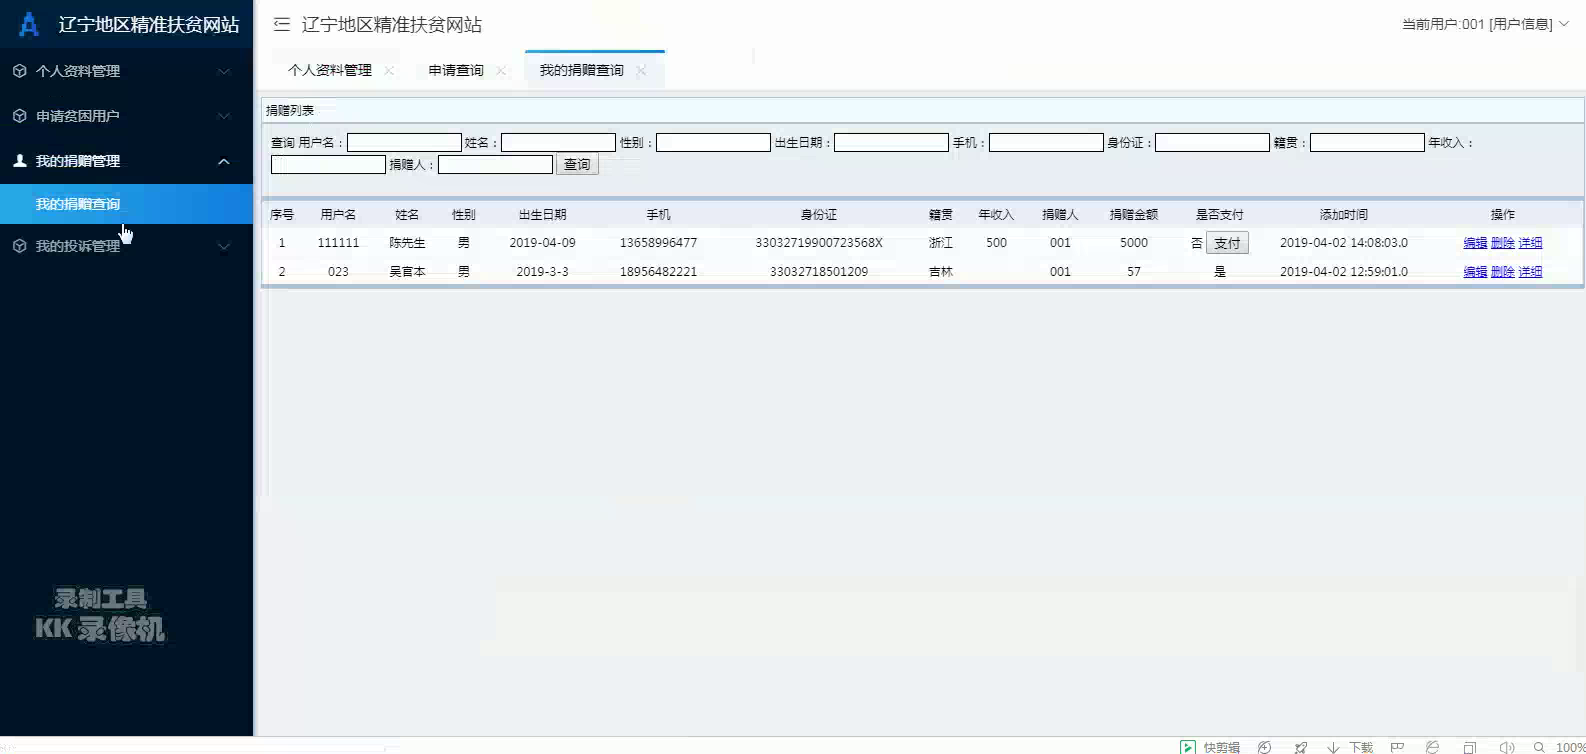This screenshot has width=1586, height=754.
Task: Click the 添加时间 column header
Action: click(x=1343, y=215)
